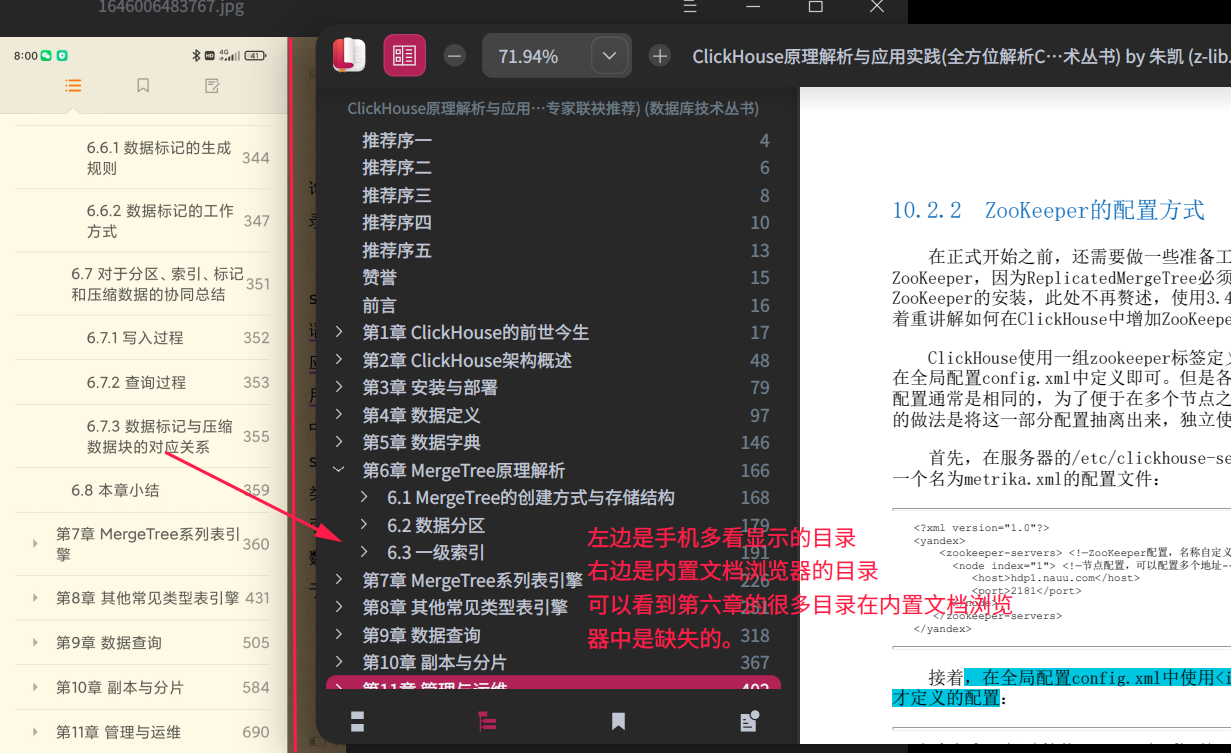
Task: Click the outline header ClickHouse原理解析与应用 book title
Action: (553, 108)
